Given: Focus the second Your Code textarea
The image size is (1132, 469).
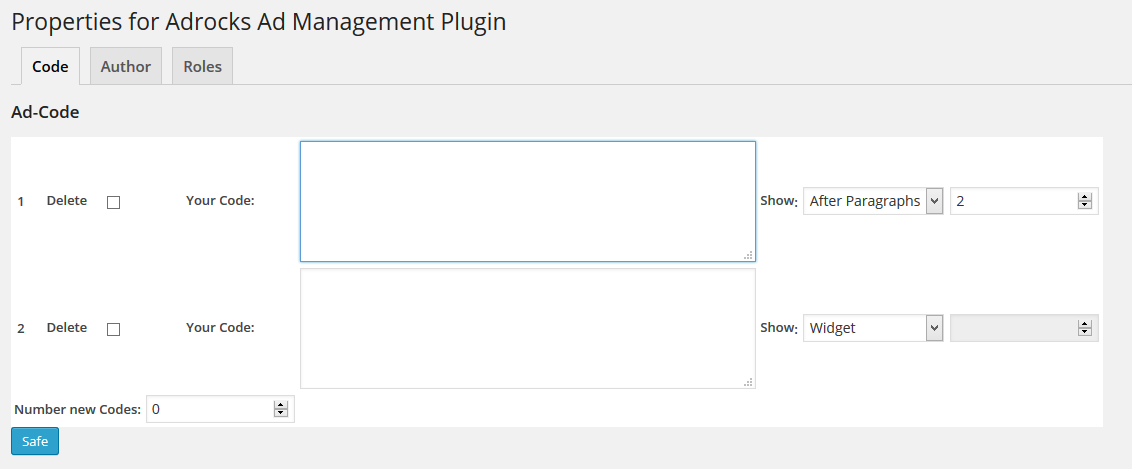Looking at the screenshot, I should (x=528, y=328).
